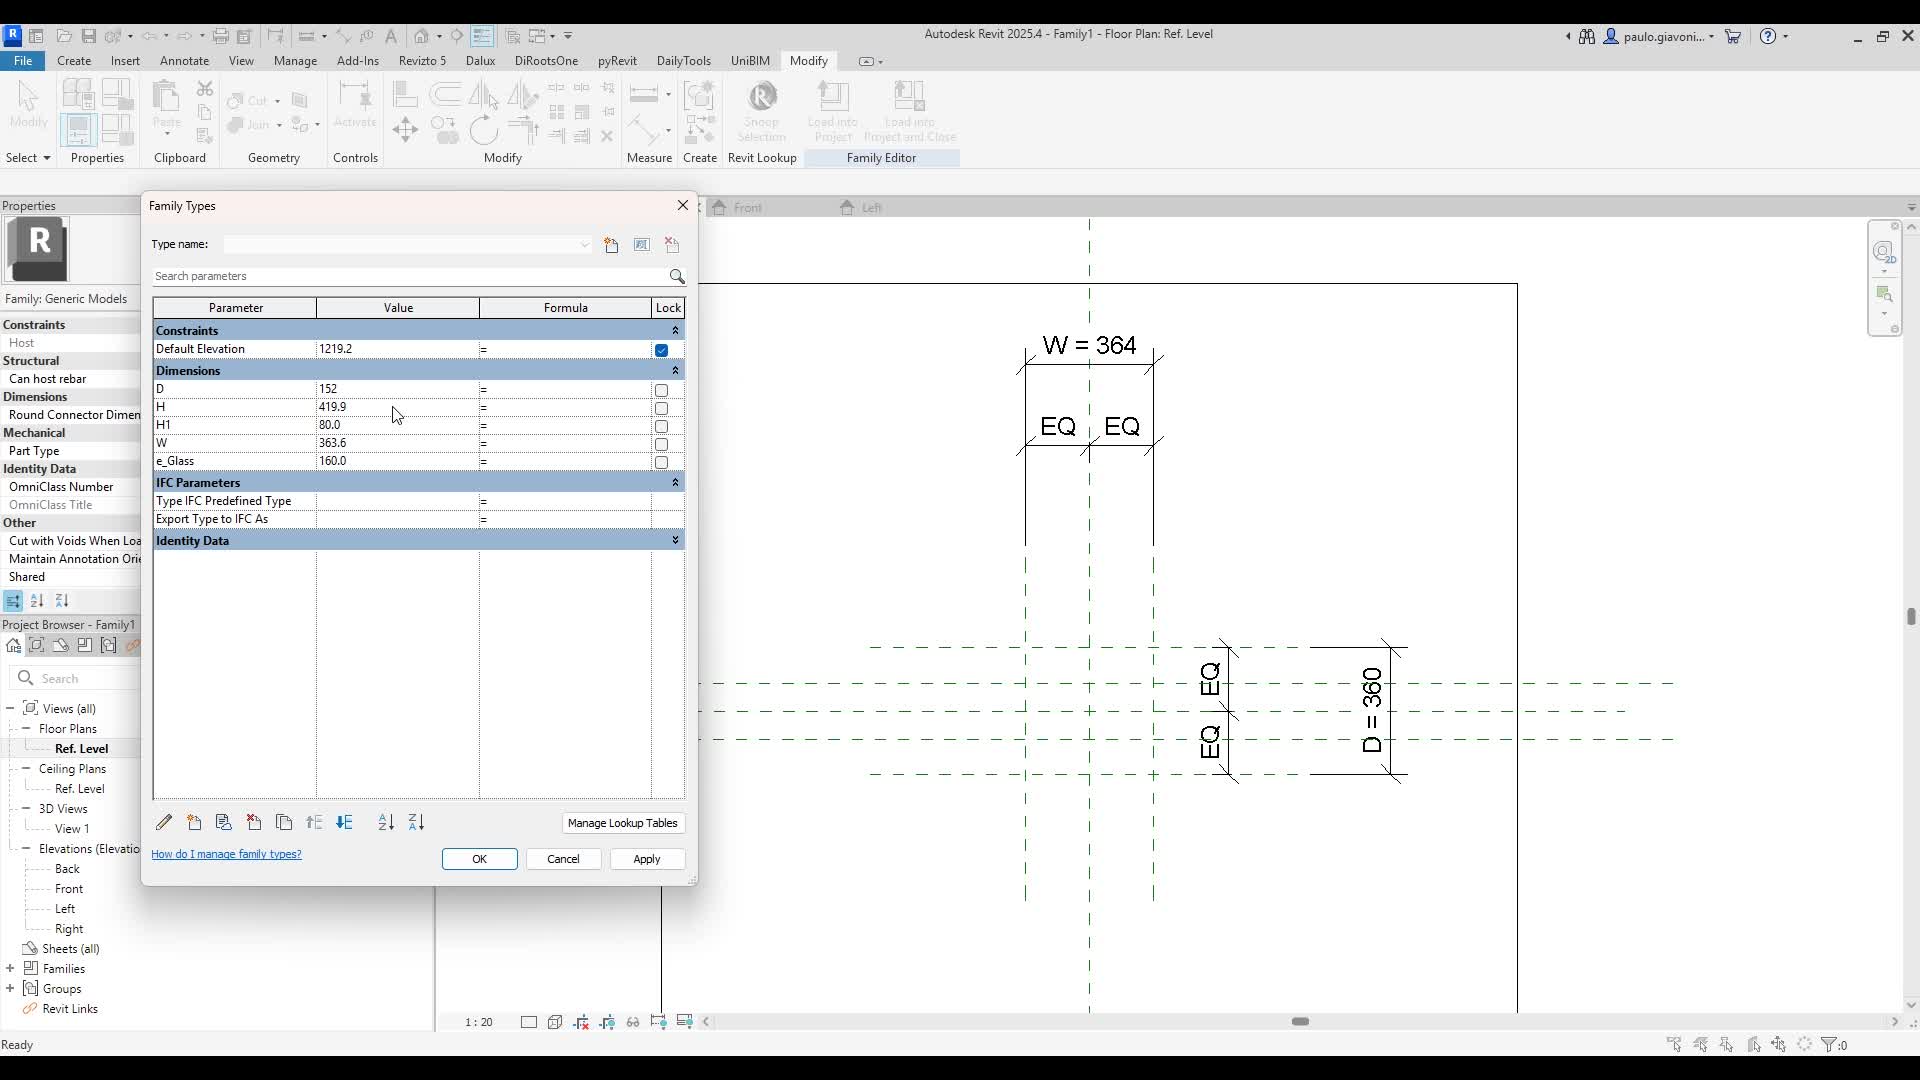Image resolution: width=1920 pixels, height=1080 pixels.
Task: Click the horizontal scrollbar thumb in the view
Action: (x=1300, y=1021)
